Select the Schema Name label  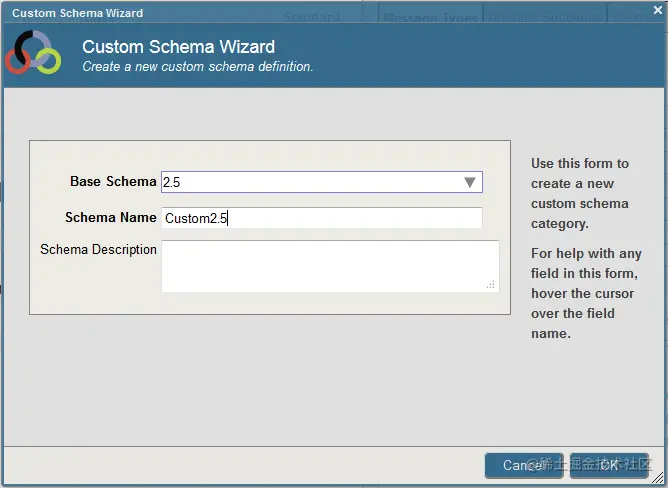pyautogui.click(x=111, y=217)
